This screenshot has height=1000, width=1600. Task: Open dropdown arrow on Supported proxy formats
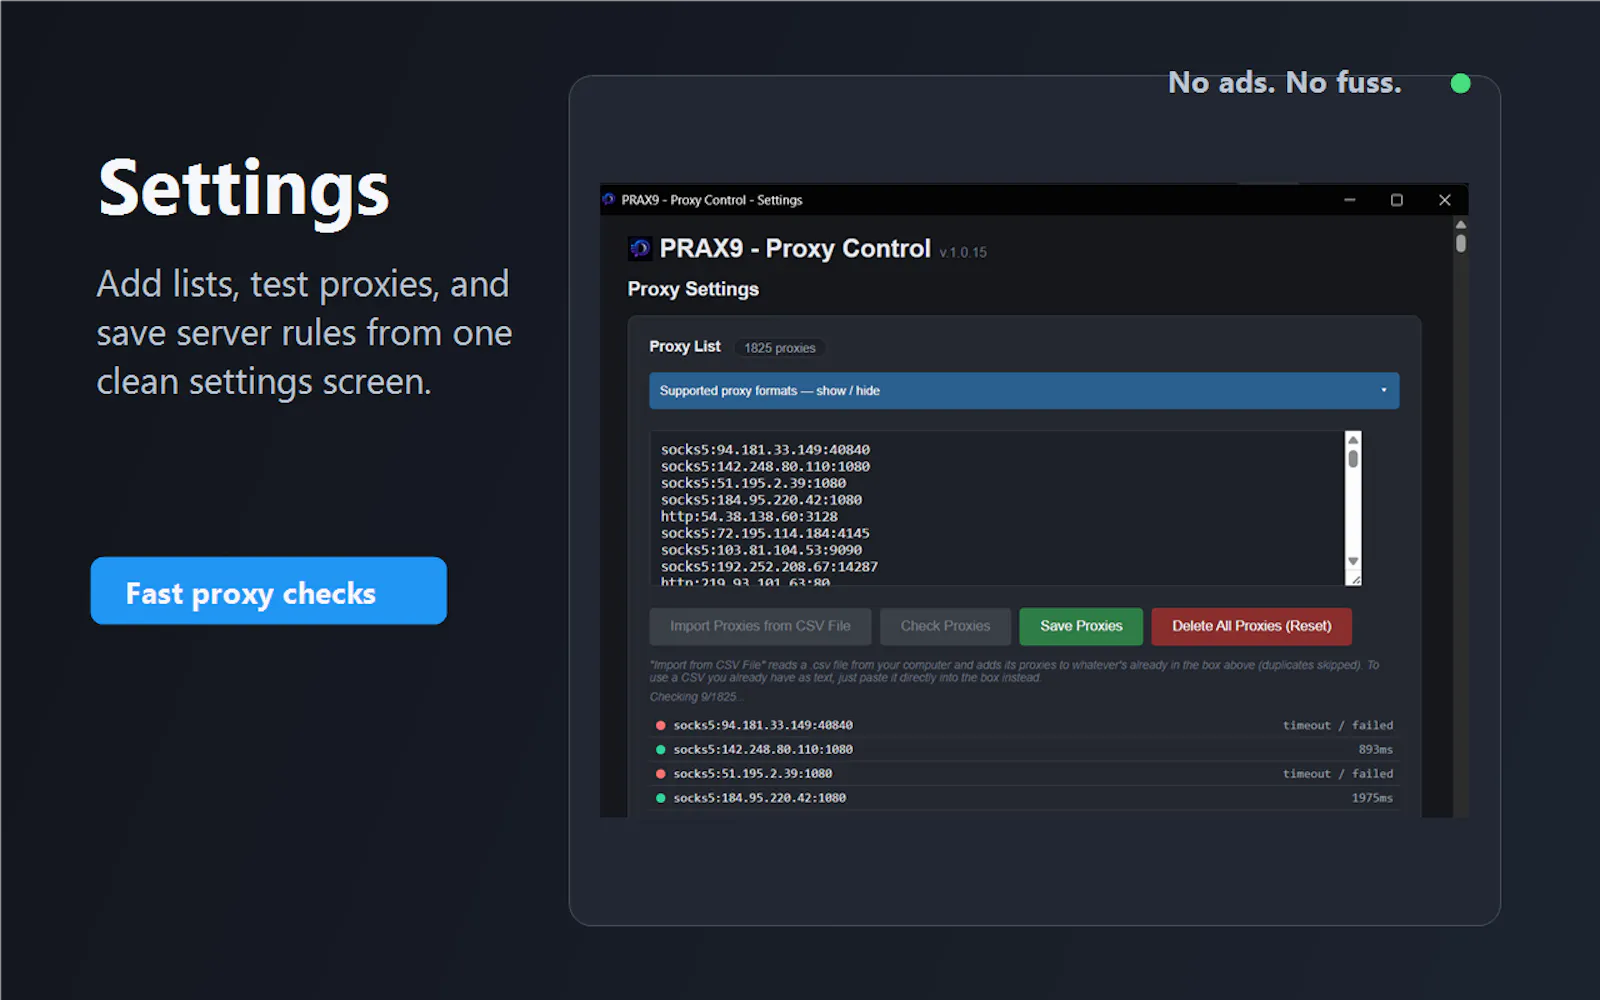(x=1384, y=391)
